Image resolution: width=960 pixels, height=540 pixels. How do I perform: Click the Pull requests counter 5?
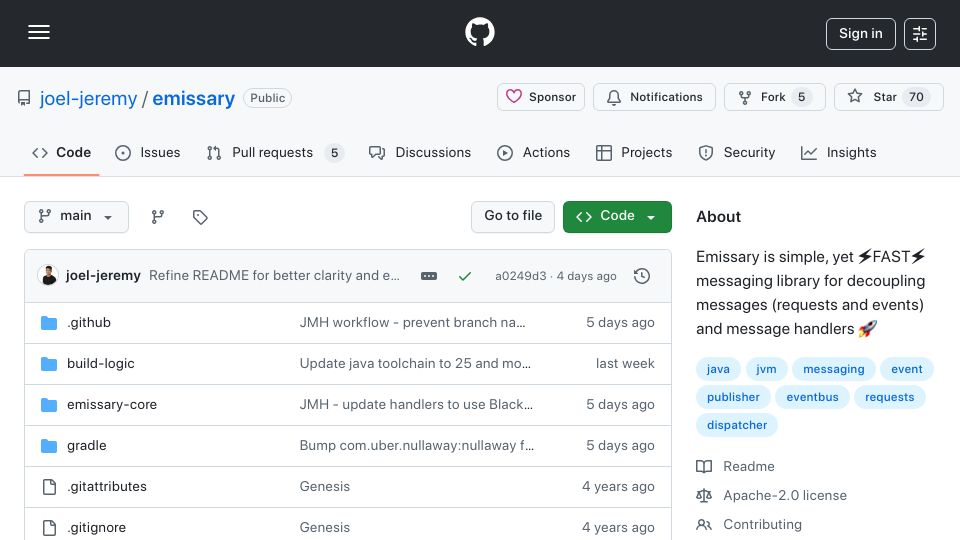click(334, 152)
